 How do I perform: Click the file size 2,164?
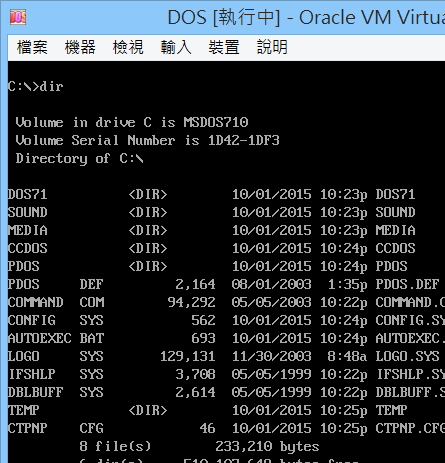(x=195, y=284)
